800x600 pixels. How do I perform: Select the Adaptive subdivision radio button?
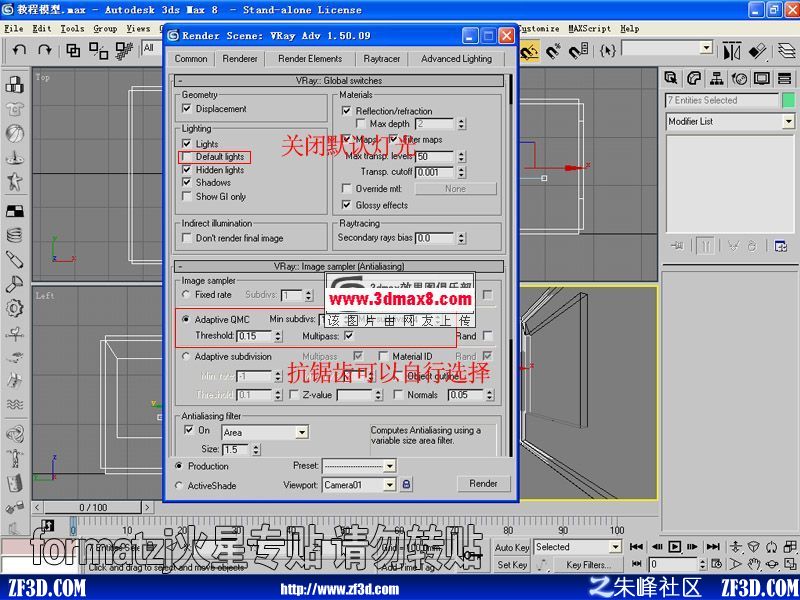coord(186,356)
